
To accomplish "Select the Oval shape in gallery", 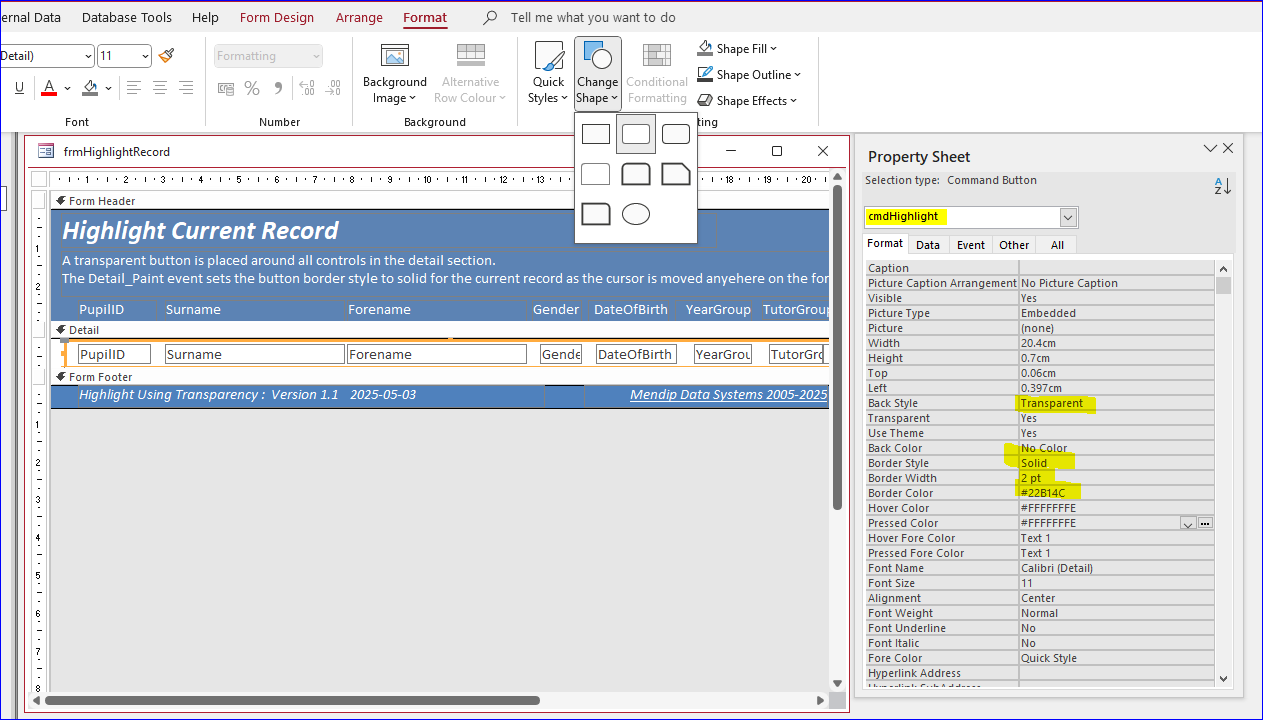I will point(636,214).
